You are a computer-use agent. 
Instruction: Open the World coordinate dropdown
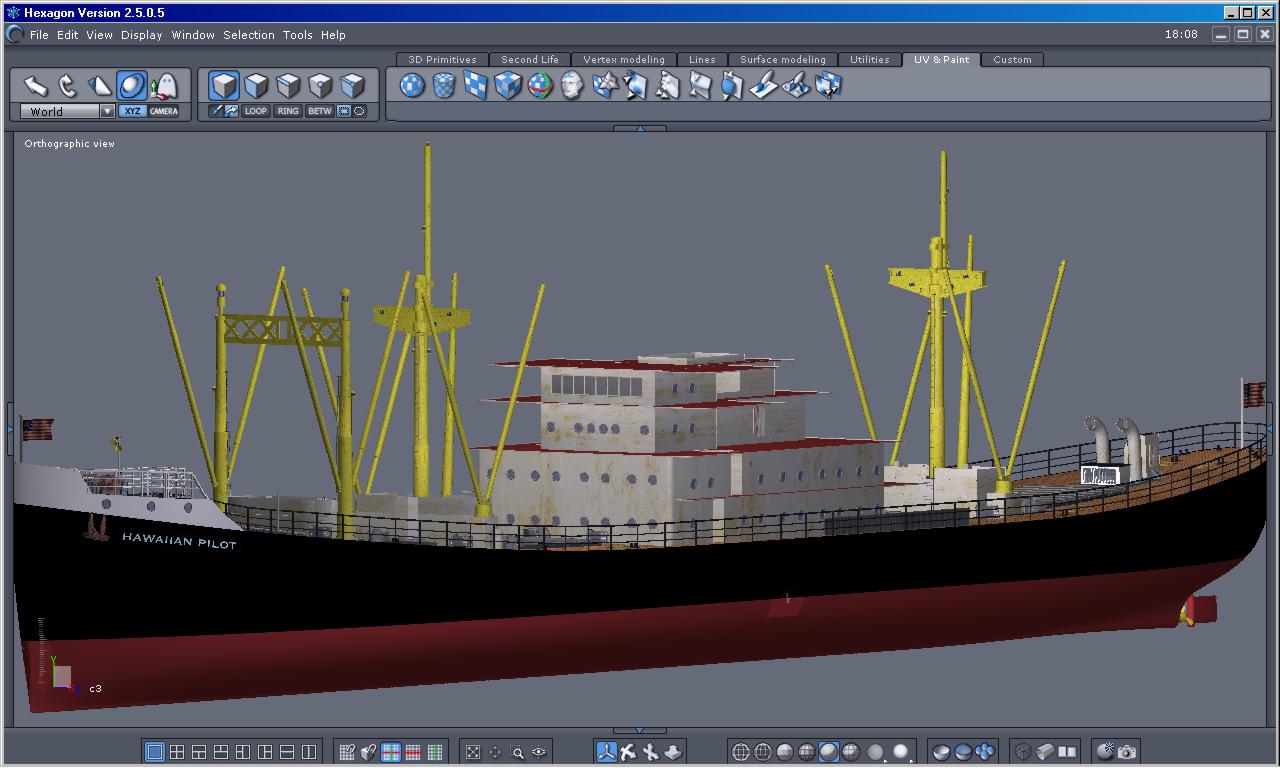coord(67,111)
